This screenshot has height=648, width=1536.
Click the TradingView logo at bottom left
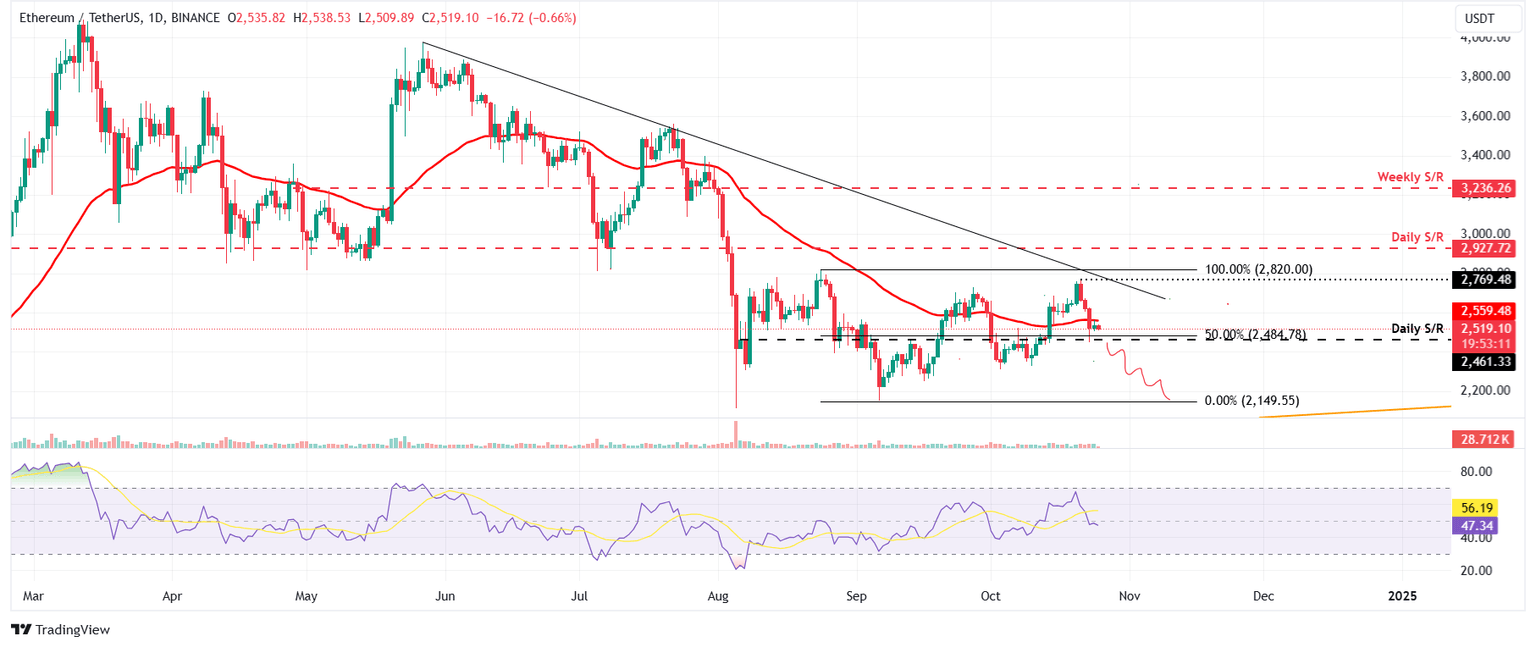[x=60, y=630]
